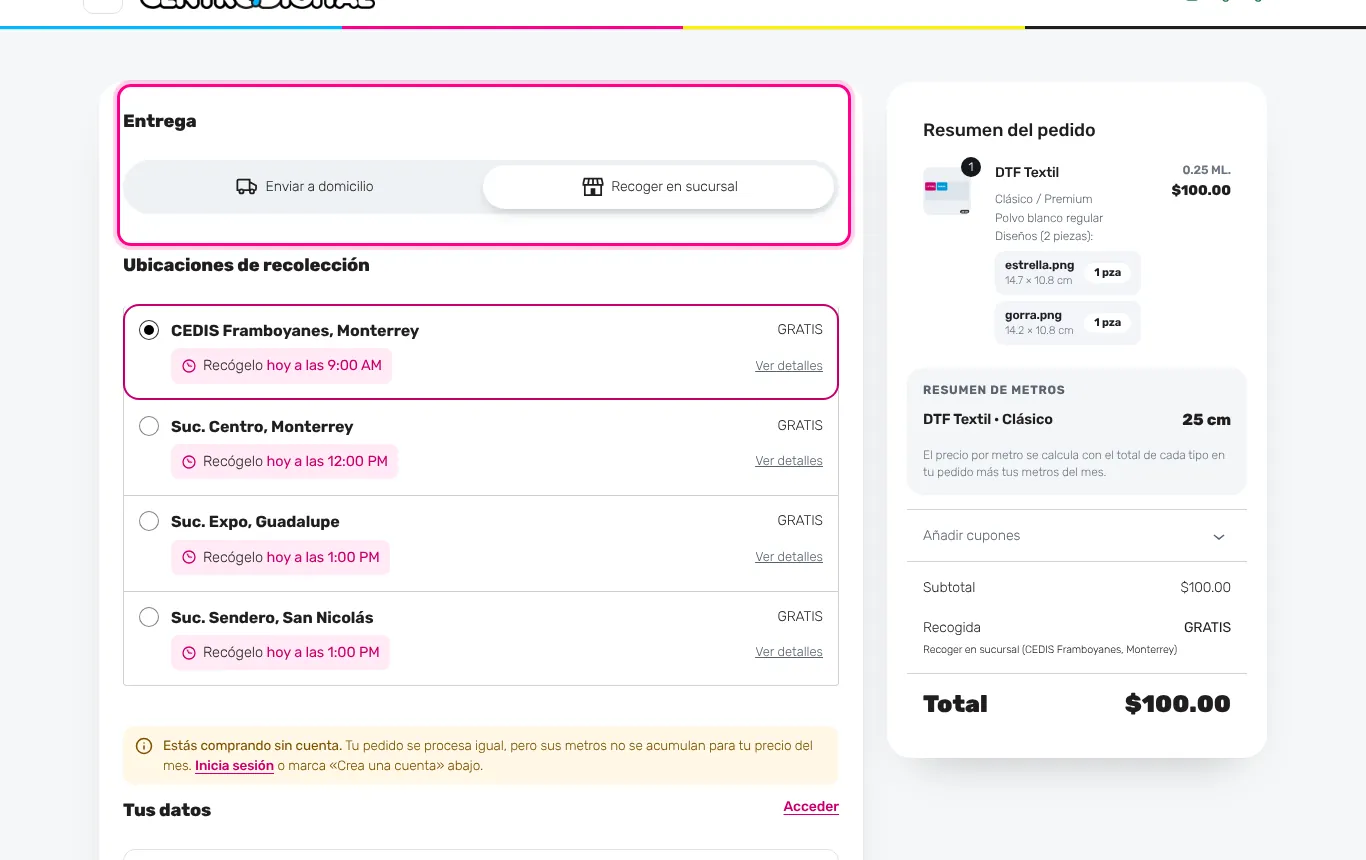1366x860 pixels.
Task: Select CEDIS Framboyanes, Monterrey radio button
Action: [149, 330]
